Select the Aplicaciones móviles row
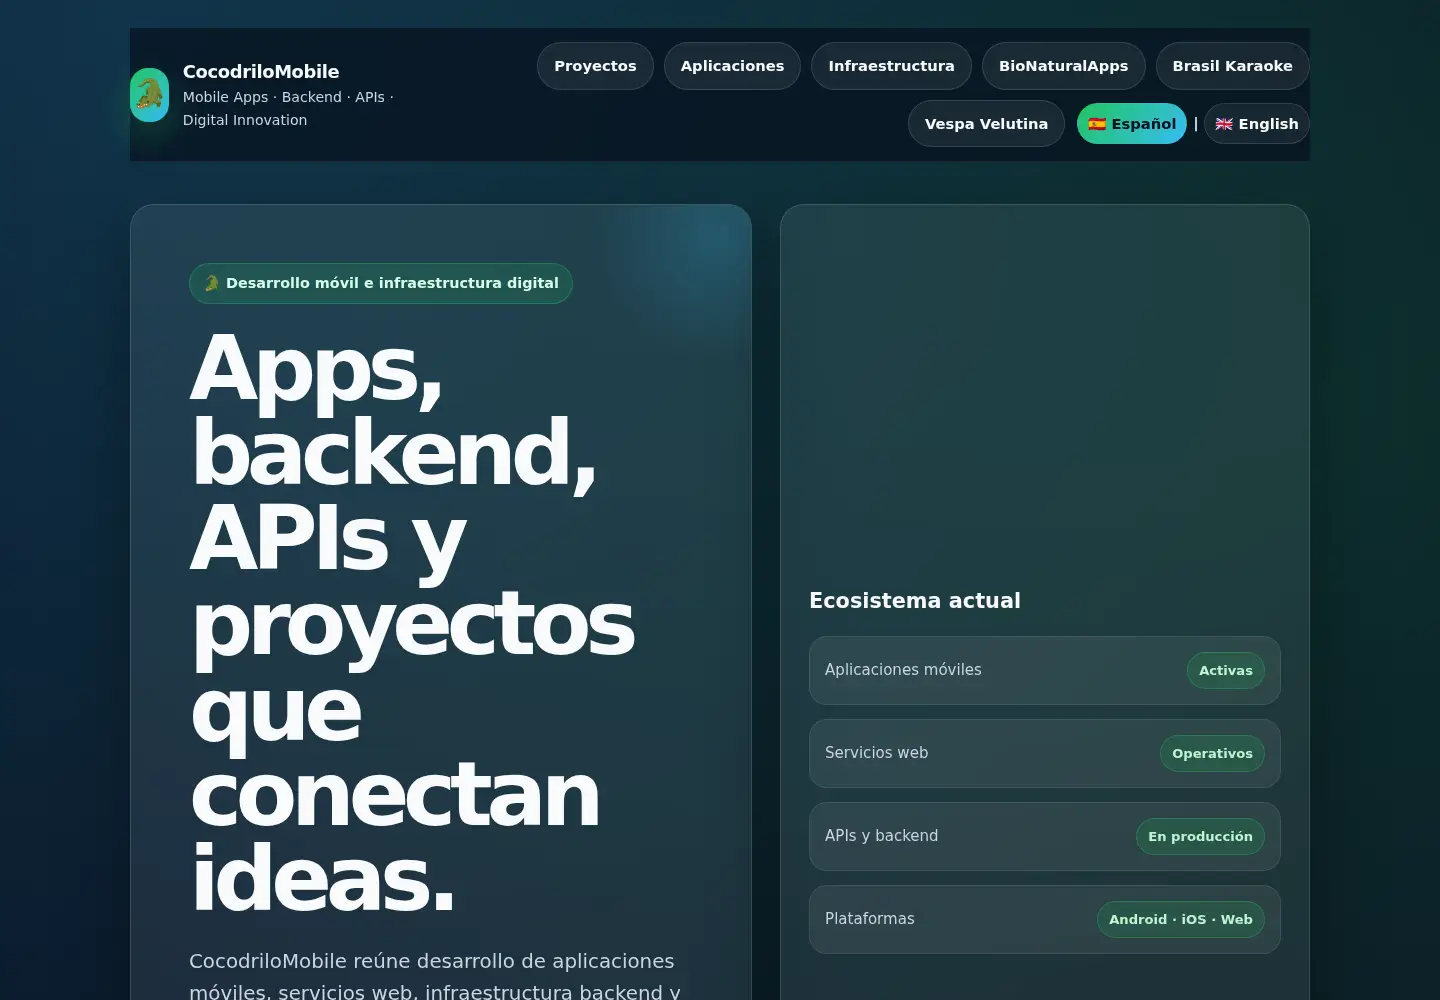 pos(1045,670)
